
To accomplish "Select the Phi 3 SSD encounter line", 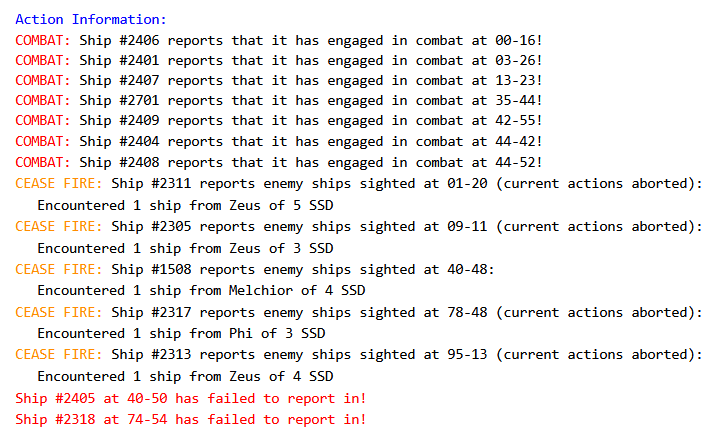I will 181,334.
